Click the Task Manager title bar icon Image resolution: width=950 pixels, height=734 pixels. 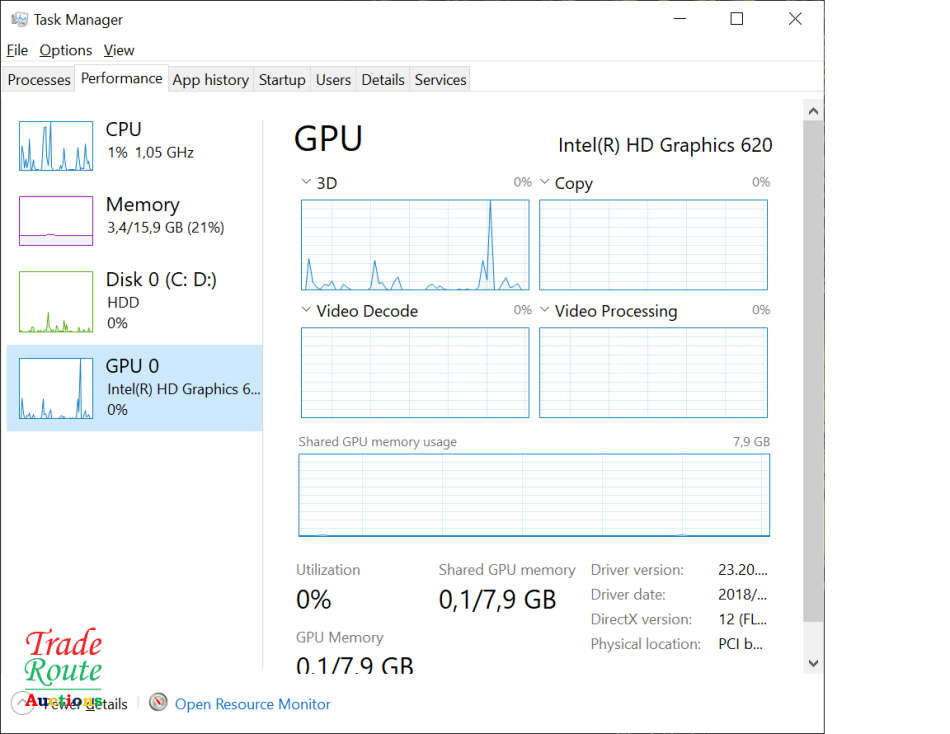19,19
